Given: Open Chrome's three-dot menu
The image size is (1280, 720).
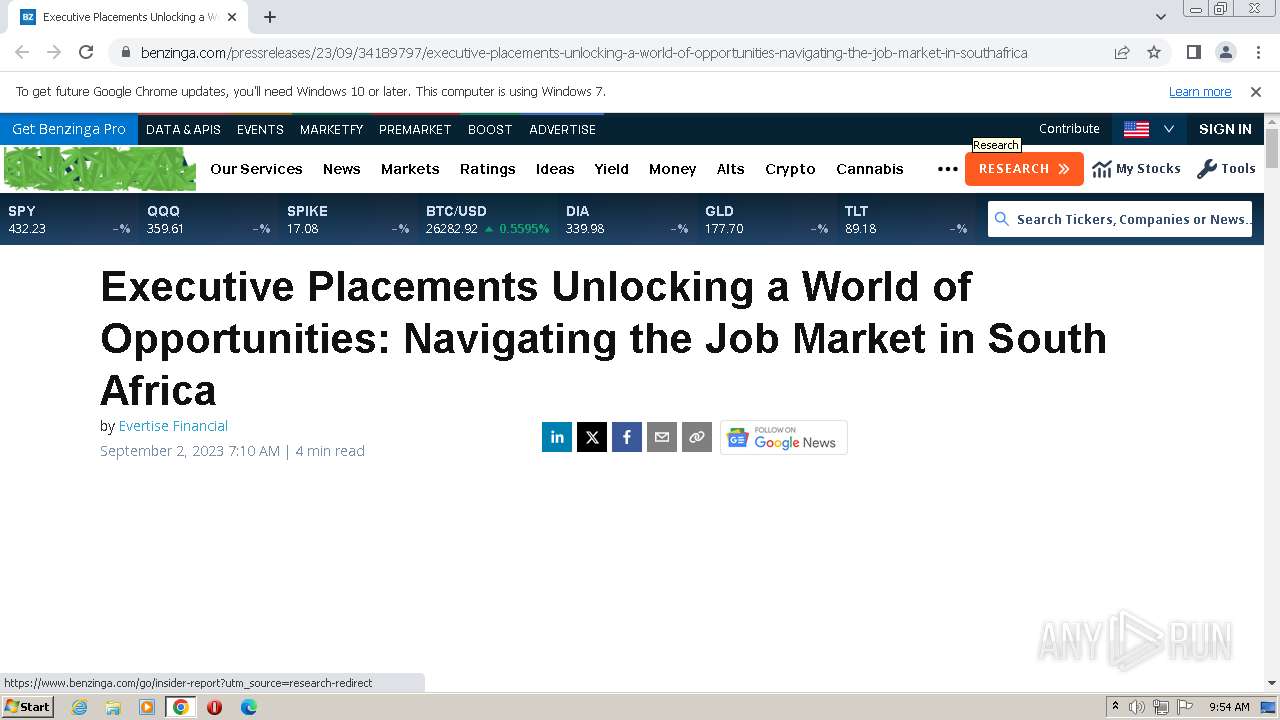Looking at the screenshot, I should click(1258, 52).
